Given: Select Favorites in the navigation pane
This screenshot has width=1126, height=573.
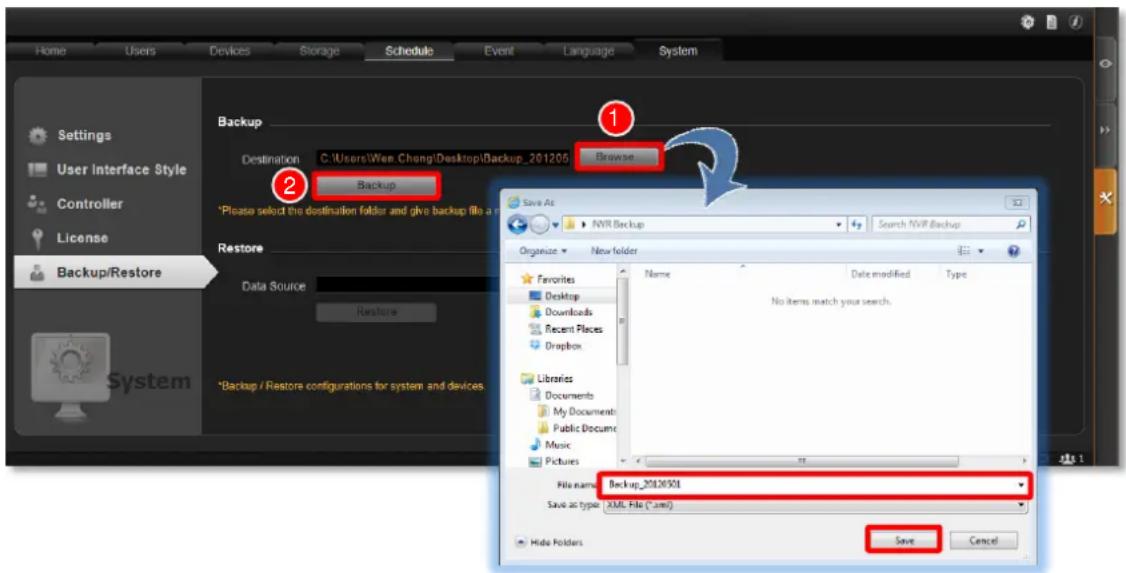Looking at the screenshot, I should [x=549, y=279].
